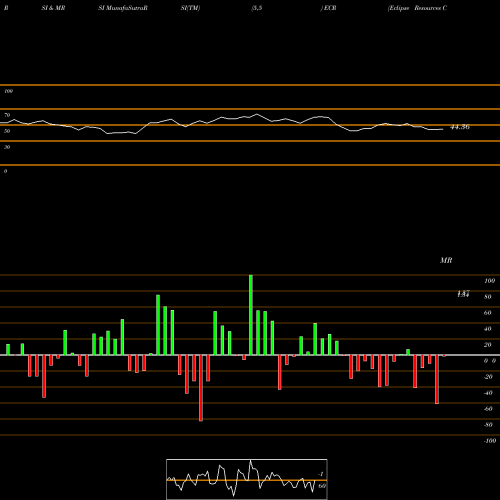Screen dimensions: 500x500
Task: Click the MunafaSutra header text
Action: click(x=123, y=8)
